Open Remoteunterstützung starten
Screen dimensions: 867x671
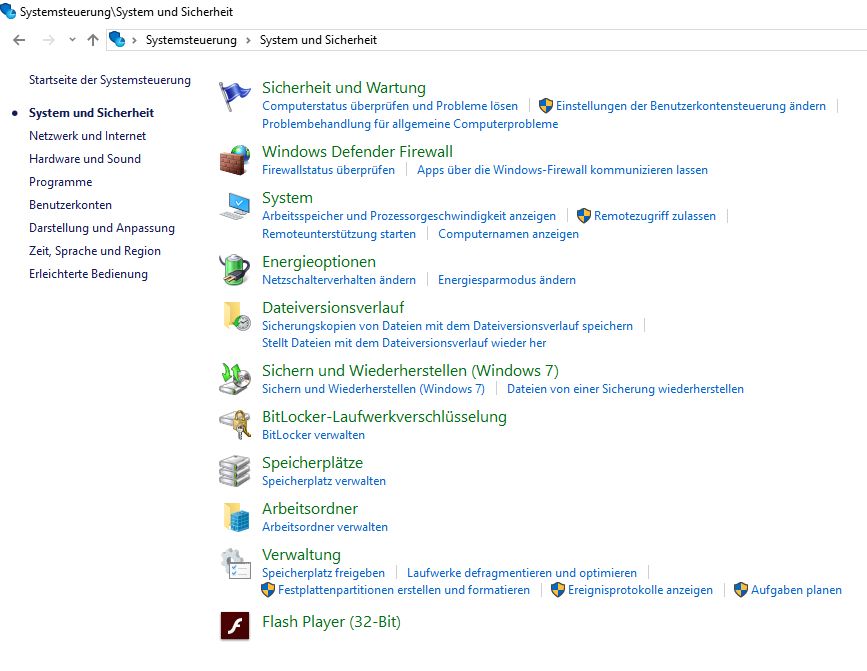point(339,234)
